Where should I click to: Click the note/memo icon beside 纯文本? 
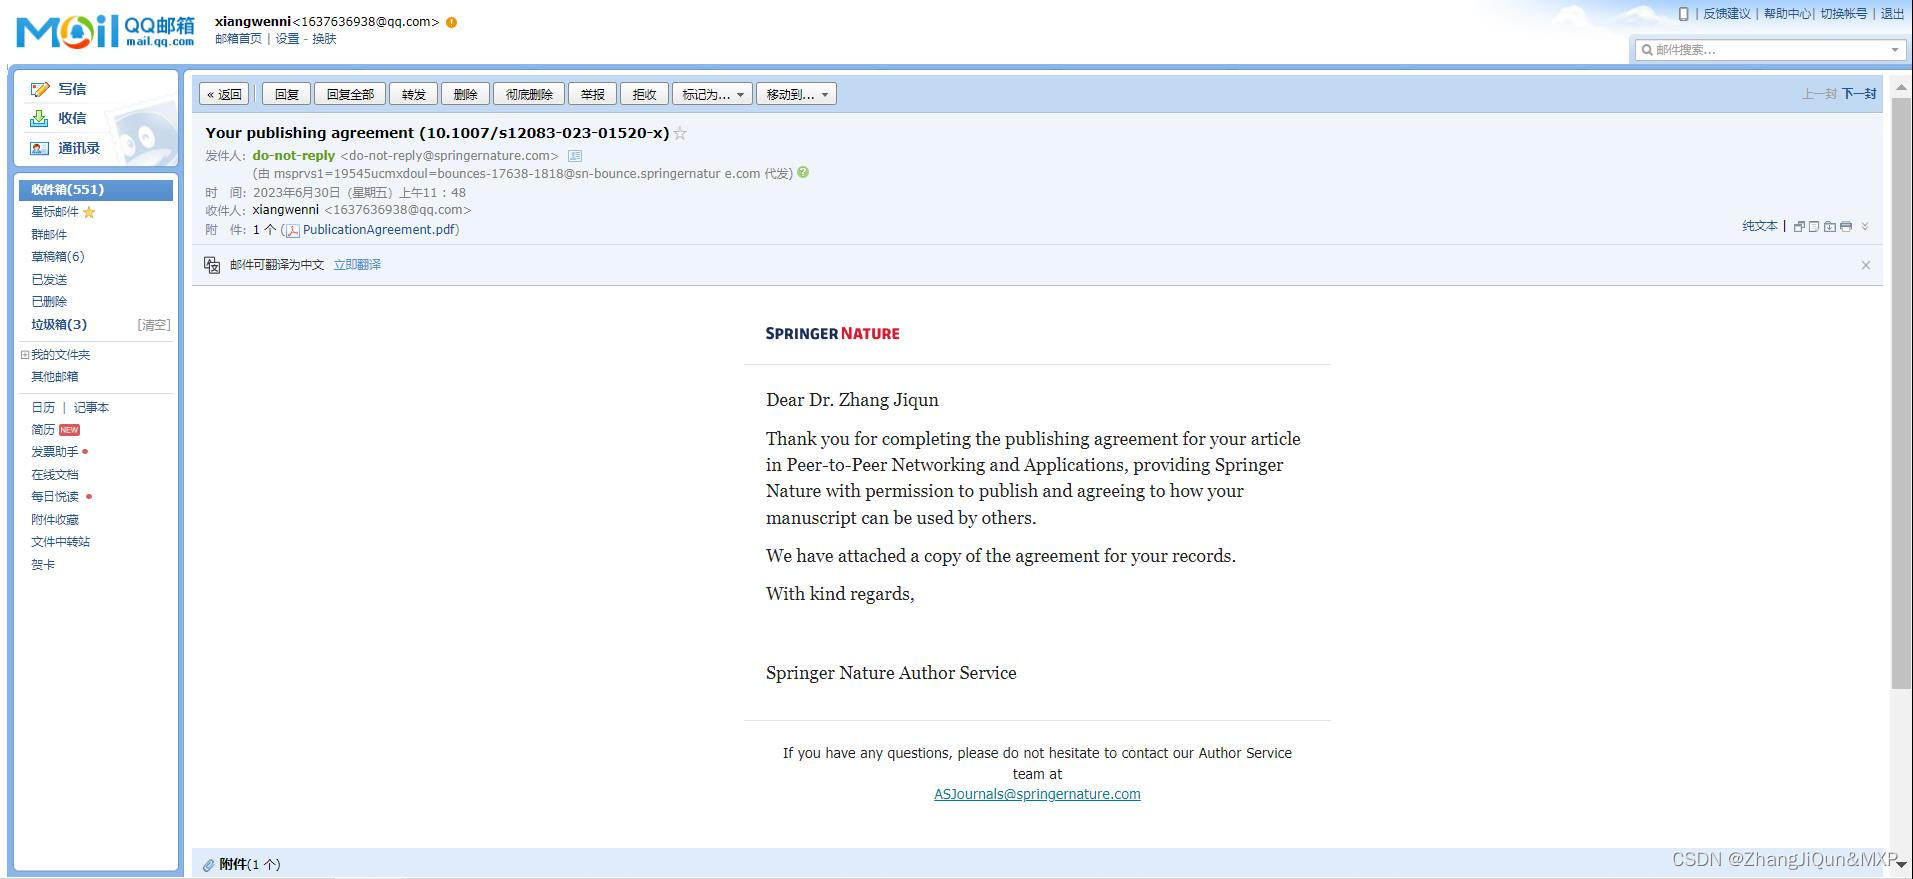1814,227
